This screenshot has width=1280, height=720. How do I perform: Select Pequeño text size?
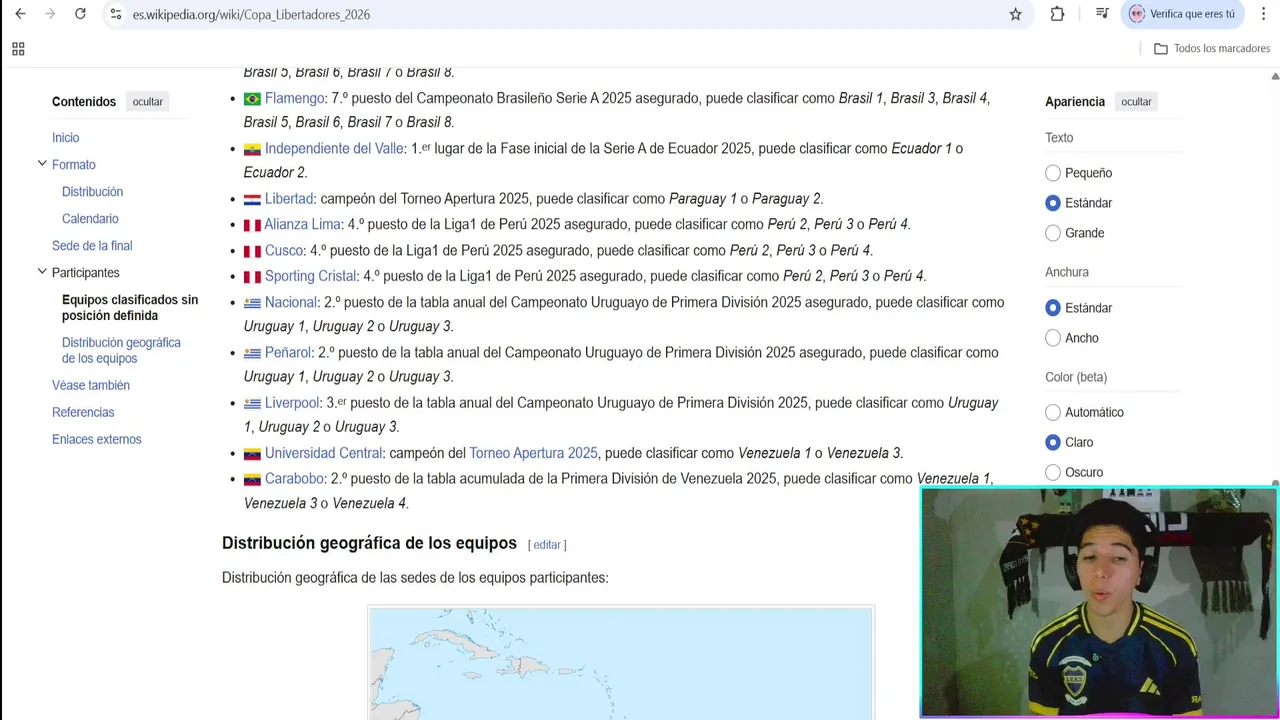[1053, 173]
